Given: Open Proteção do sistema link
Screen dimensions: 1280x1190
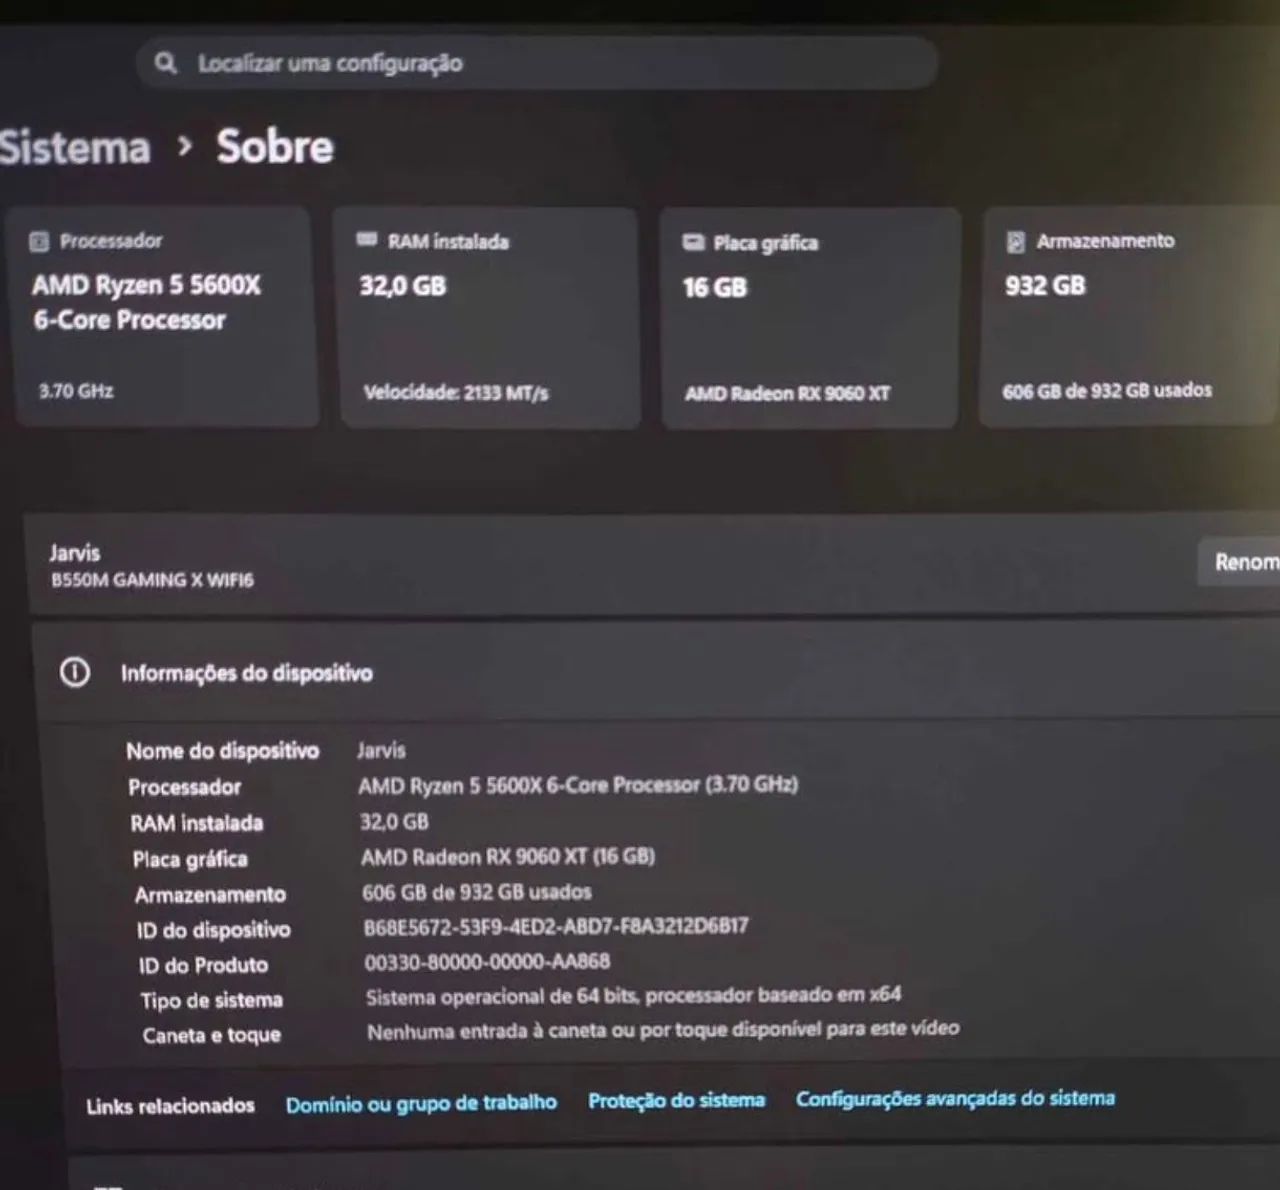Looking at the screenshot, I should click(676, 1100).
